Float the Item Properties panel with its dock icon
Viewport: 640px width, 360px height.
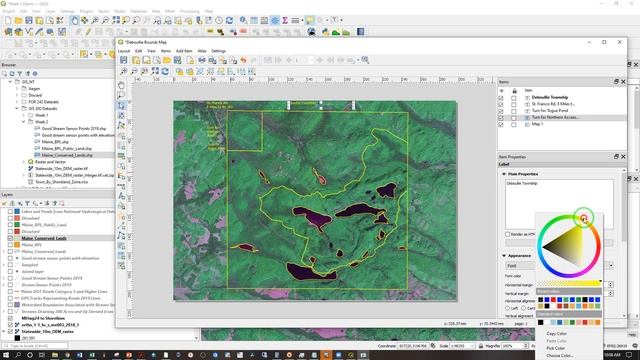[x=616, y=157]
